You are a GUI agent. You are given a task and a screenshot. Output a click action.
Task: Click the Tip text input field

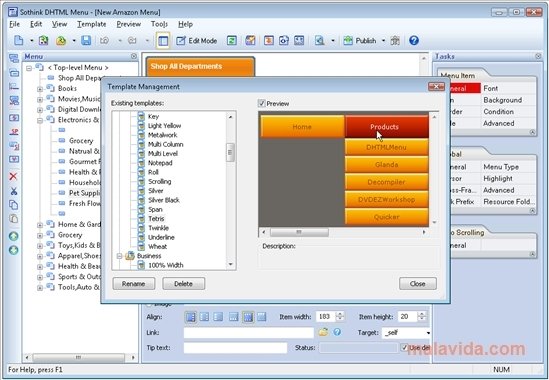pyautogui.click(x=235, y=348)
